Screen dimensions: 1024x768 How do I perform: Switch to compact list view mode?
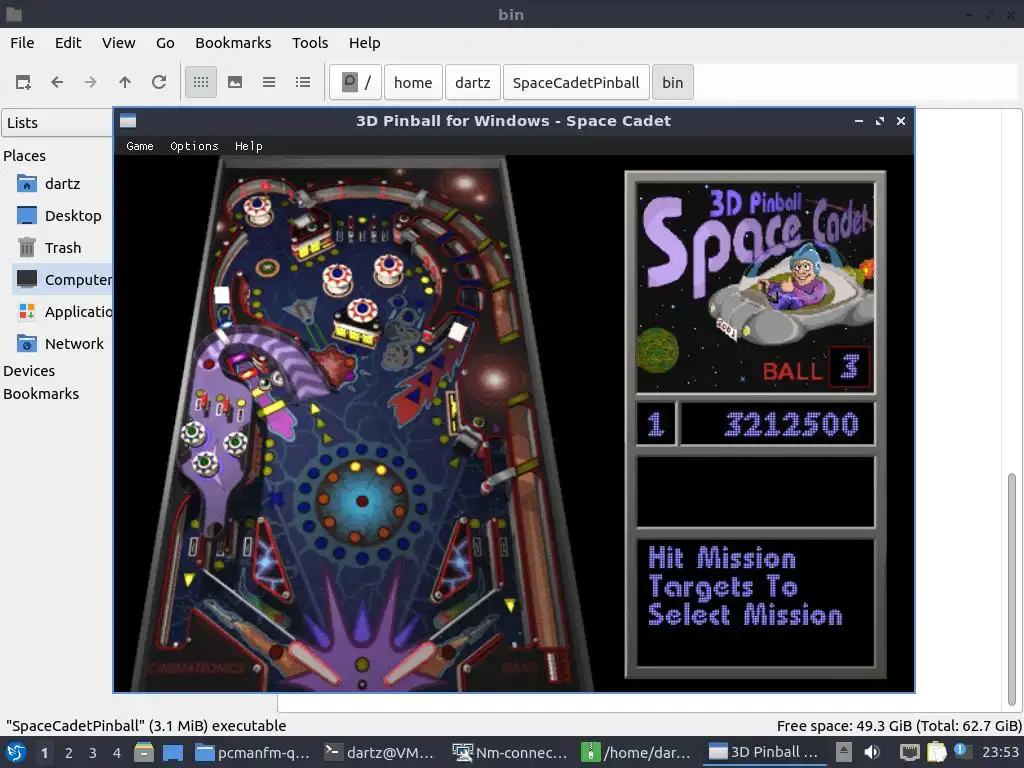pos(269,82)
